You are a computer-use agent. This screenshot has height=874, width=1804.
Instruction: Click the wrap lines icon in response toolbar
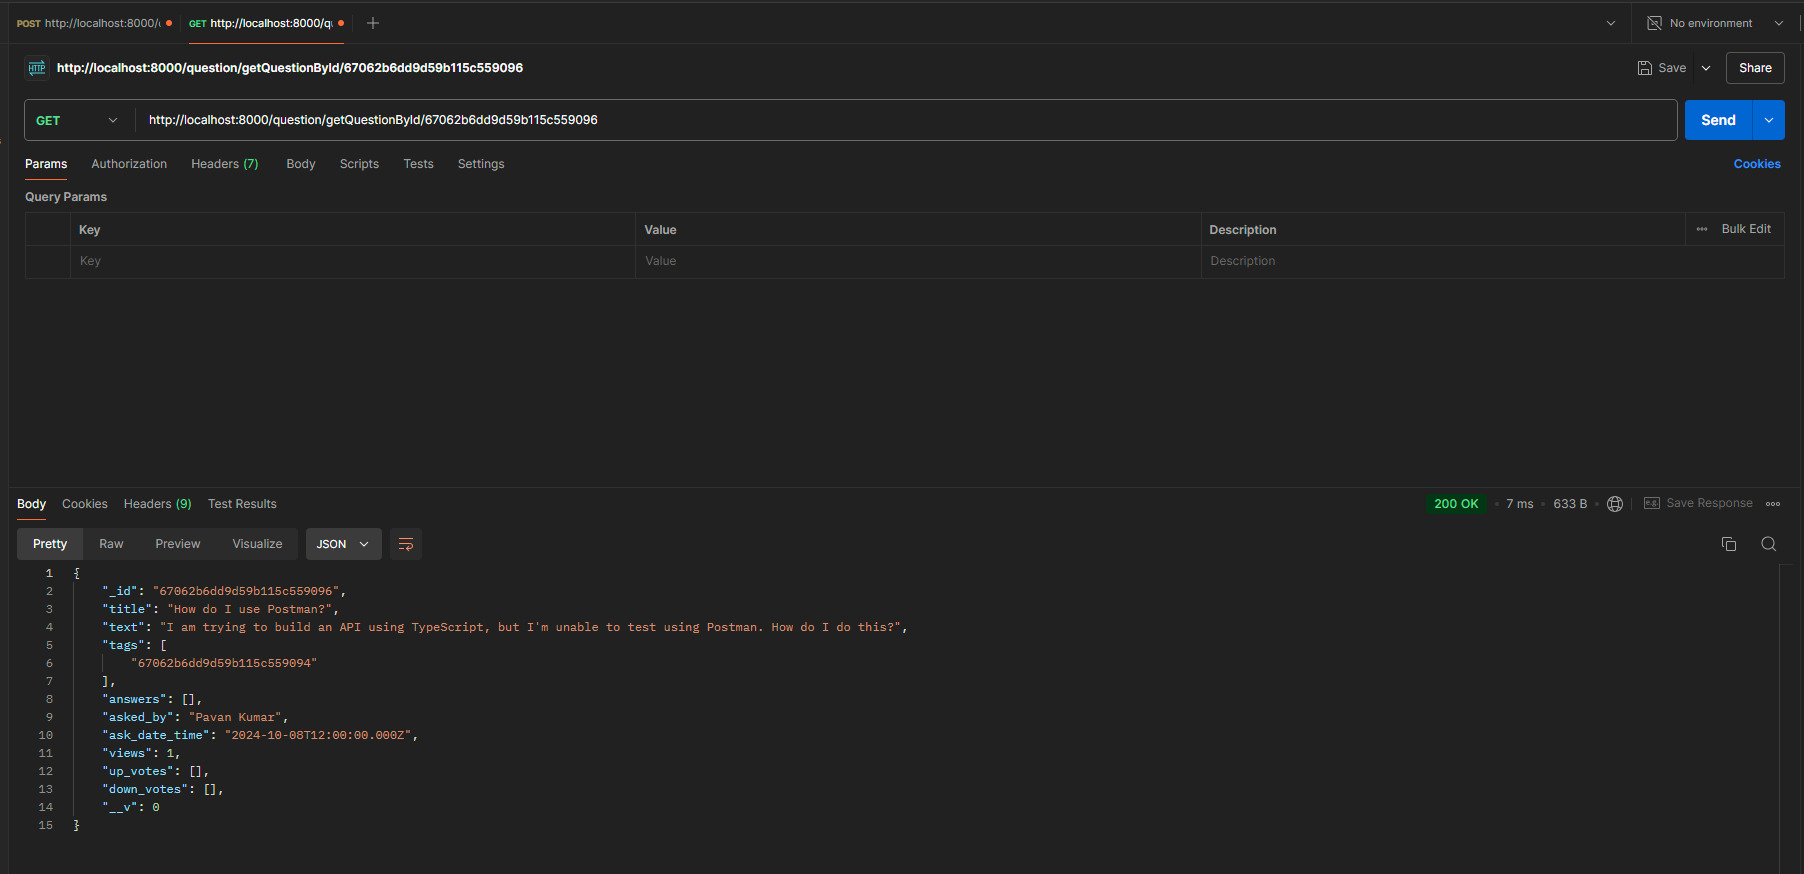pos(406,544)
